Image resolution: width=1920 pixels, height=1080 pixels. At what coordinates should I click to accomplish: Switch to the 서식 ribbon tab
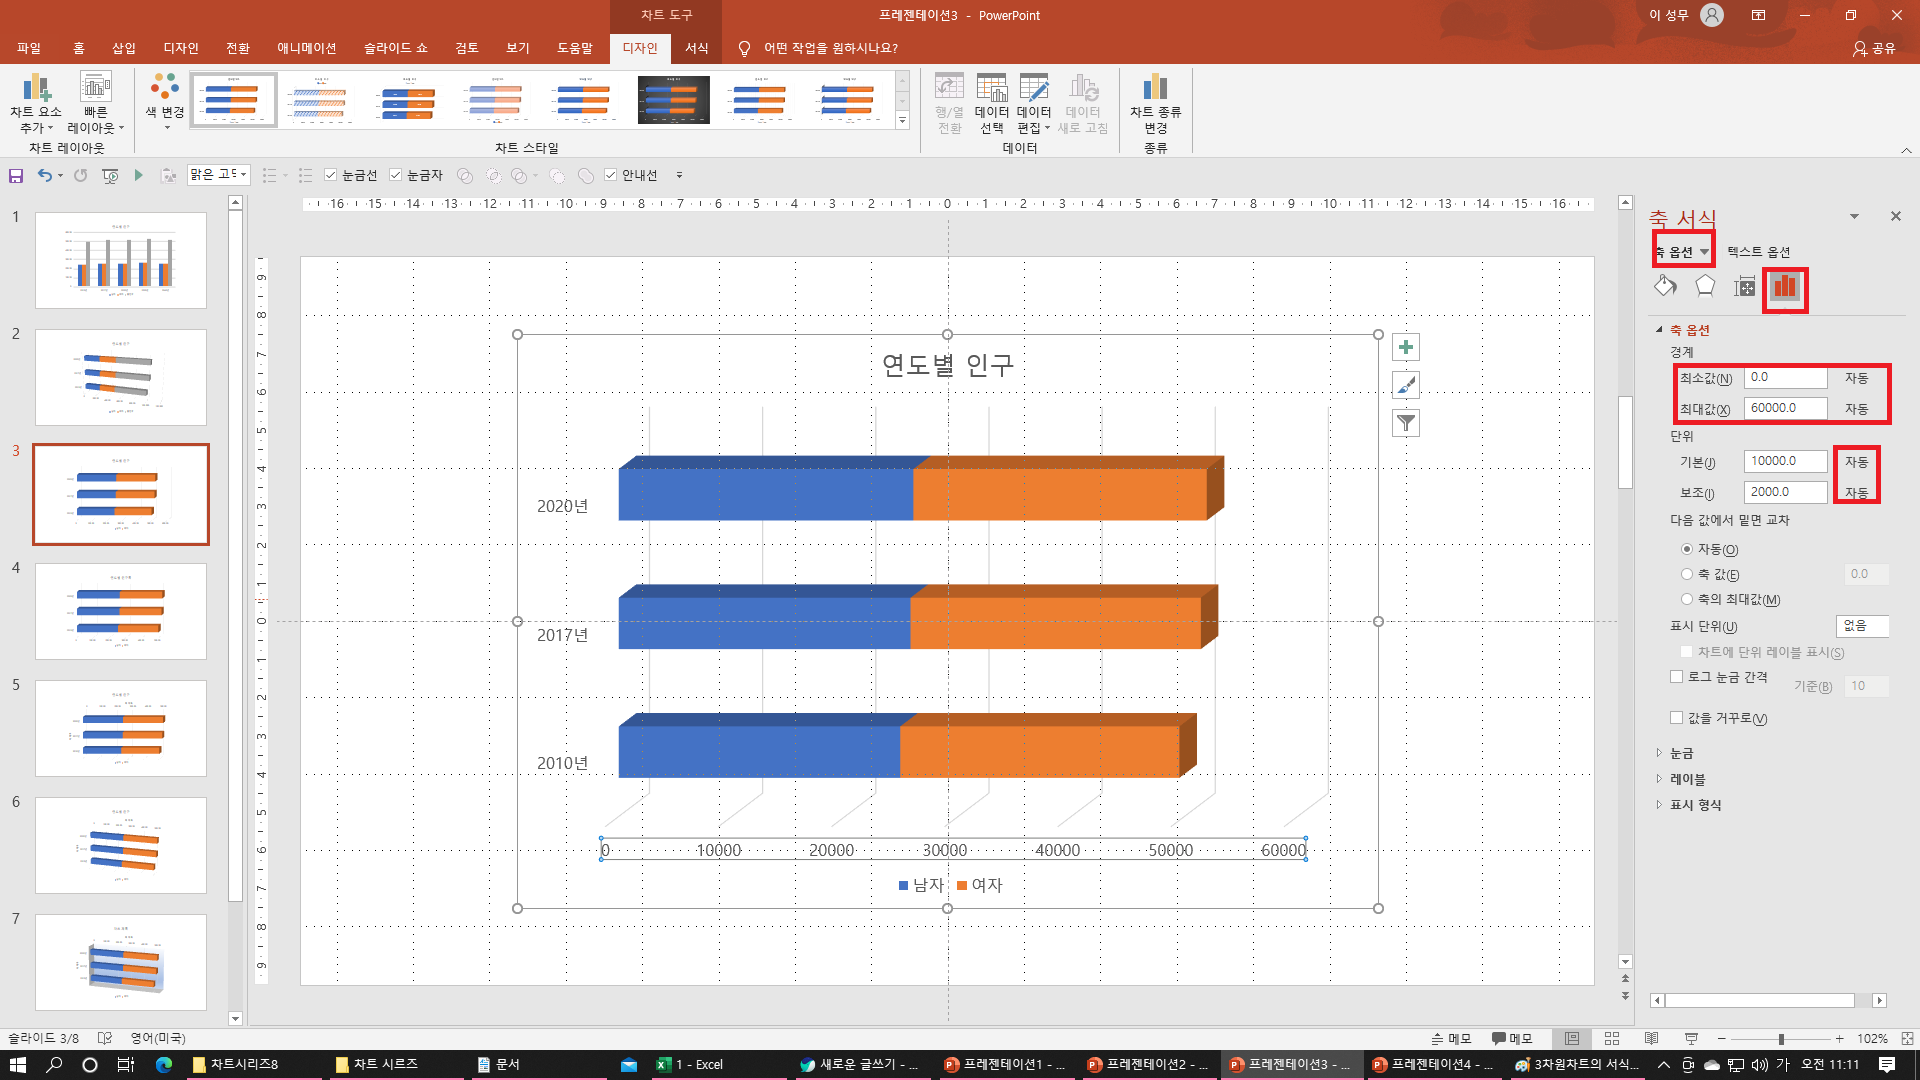[x=696, y=48]
